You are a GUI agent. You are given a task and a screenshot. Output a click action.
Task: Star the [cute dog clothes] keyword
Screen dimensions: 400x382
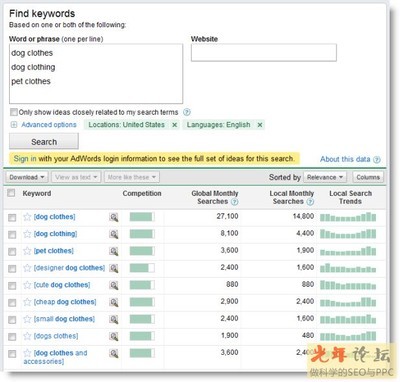27,285
